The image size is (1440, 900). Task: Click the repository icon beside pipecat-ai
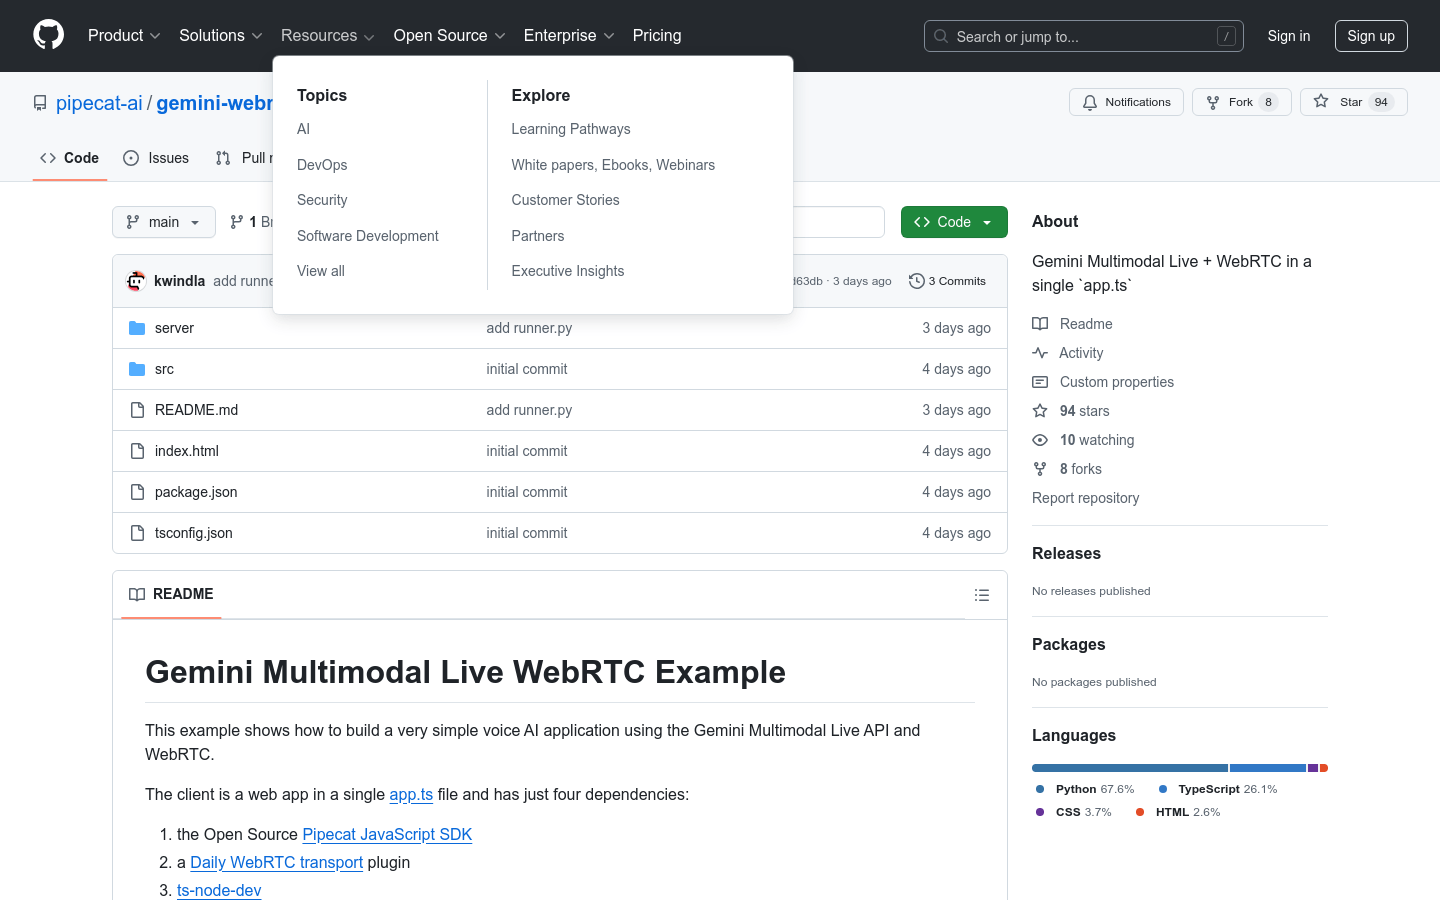pyautogui.click(x=40, y=103)
